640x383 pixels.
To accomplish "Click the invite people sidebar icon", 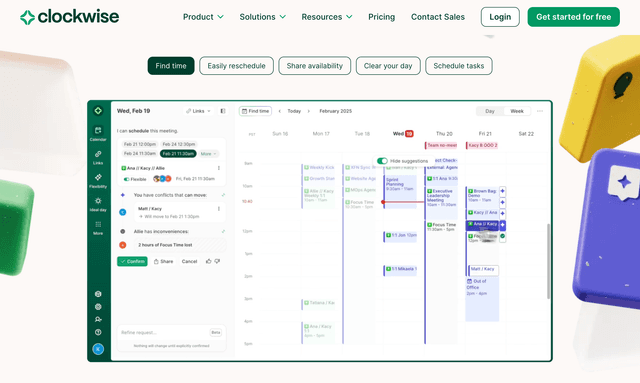I will point(98,319).
